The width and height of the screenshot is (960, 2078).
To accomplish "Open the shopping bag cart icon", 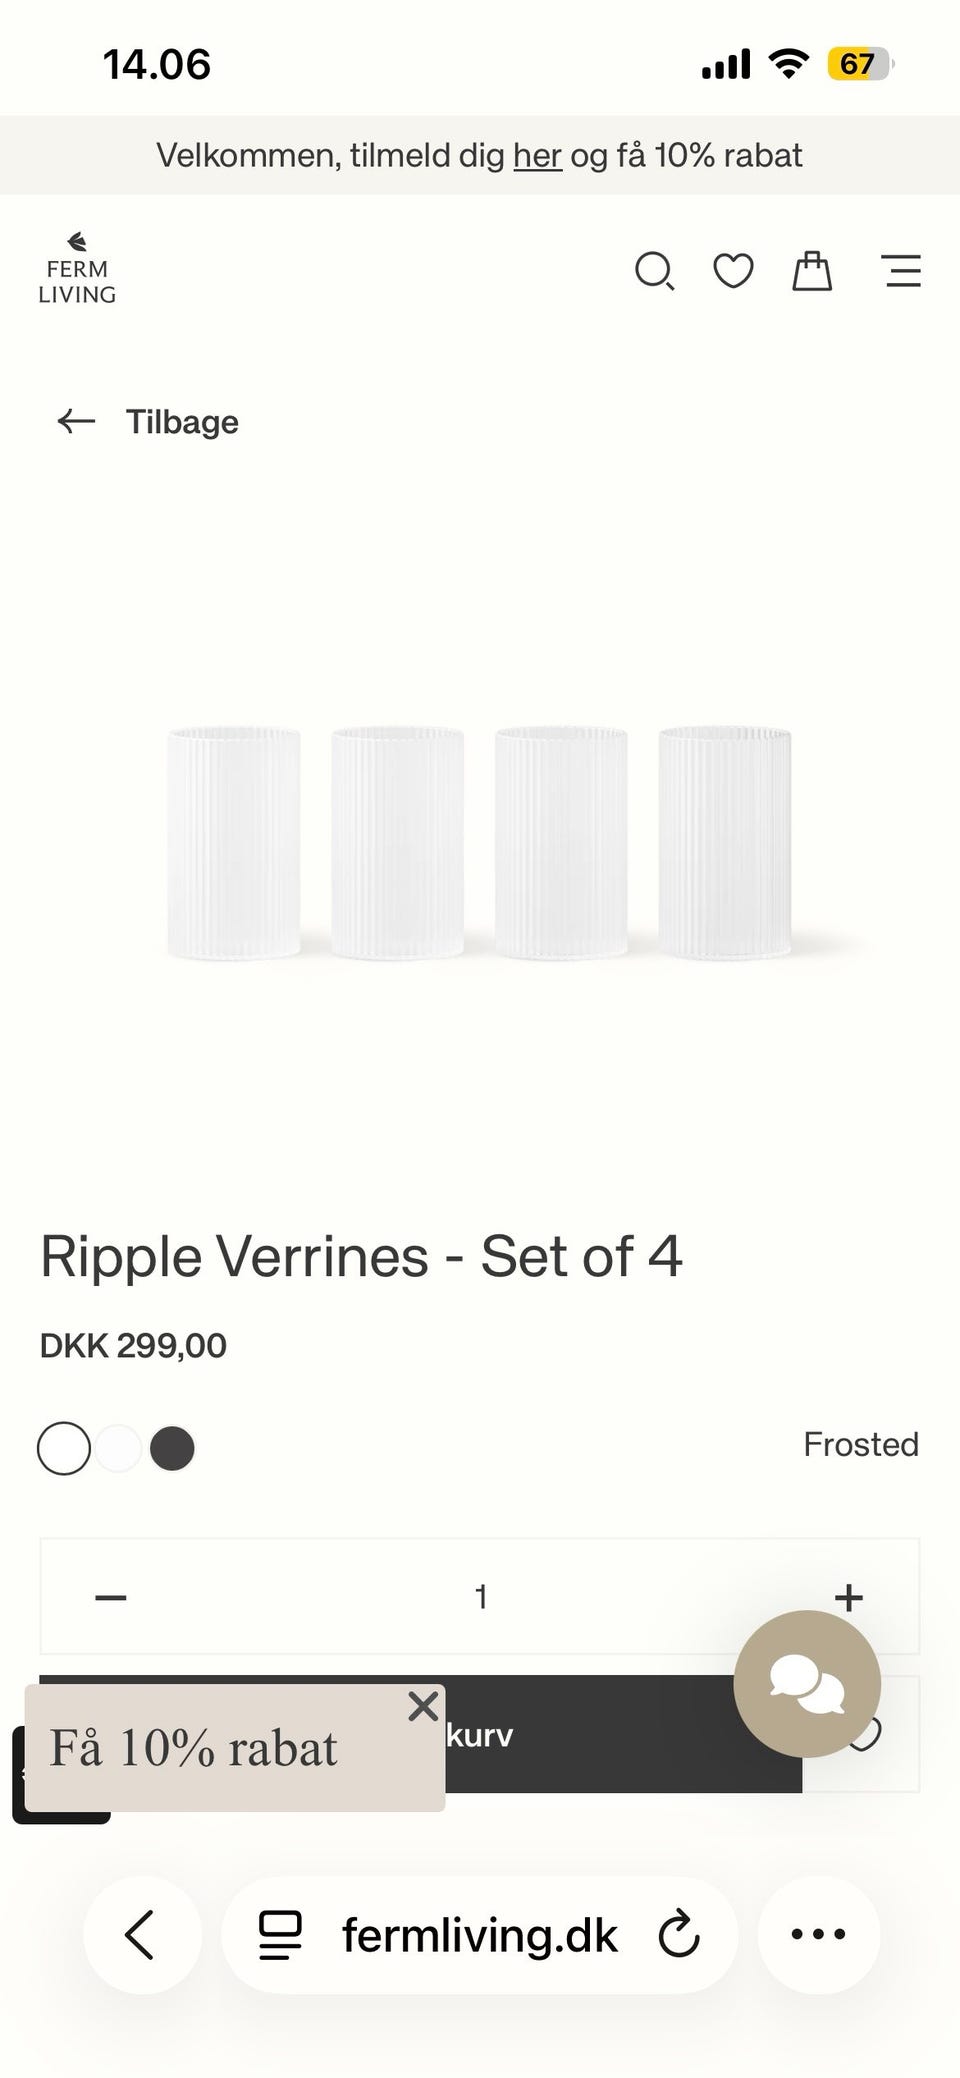I will point(812,271).
